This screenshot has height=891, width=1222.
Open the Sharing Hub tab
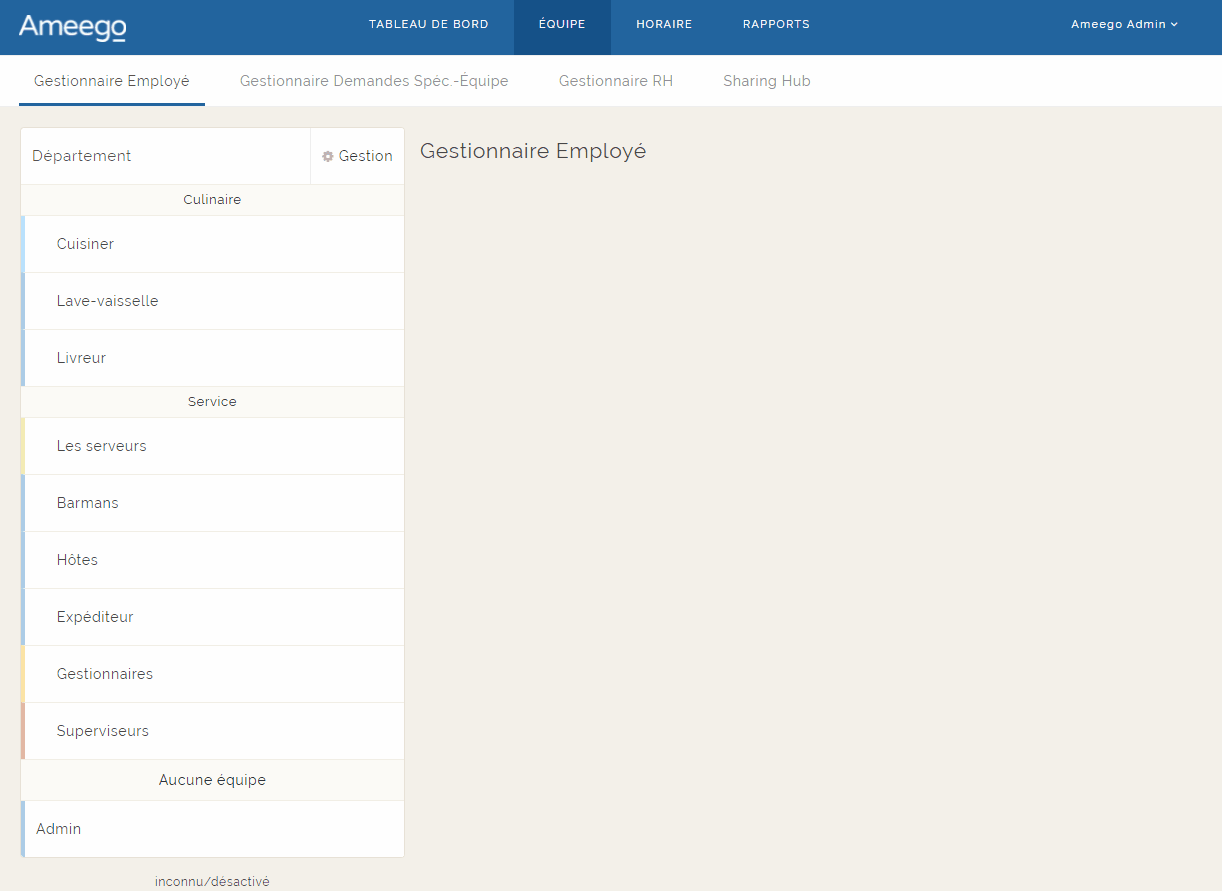click(767, 82)
